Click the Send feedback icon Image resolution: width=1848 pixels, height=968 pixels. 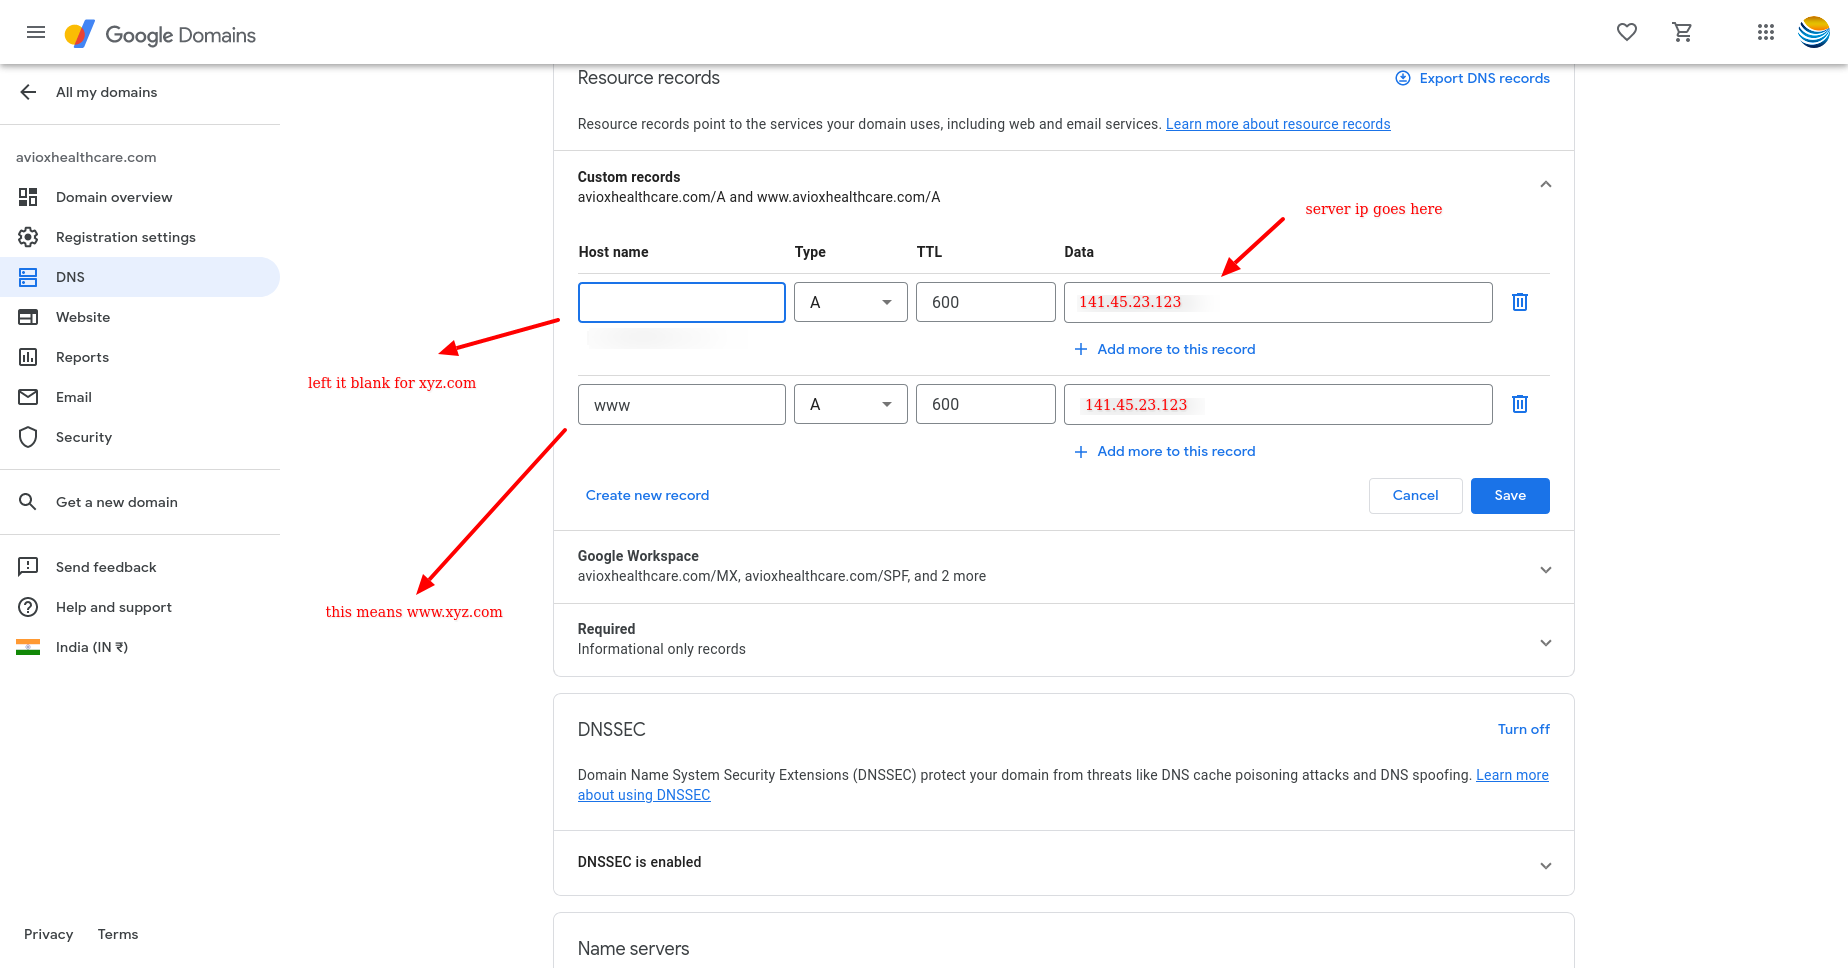[x=28, y=567]
